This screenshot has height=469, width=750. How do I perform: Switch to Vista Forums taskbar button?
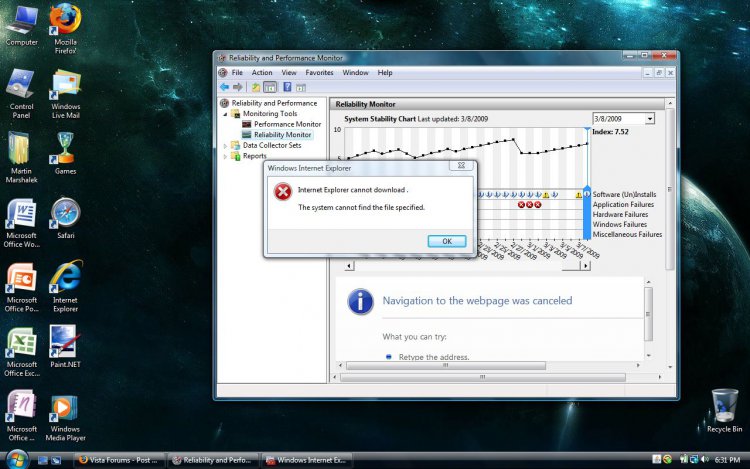pyautogui.click(x=120, y=460)
